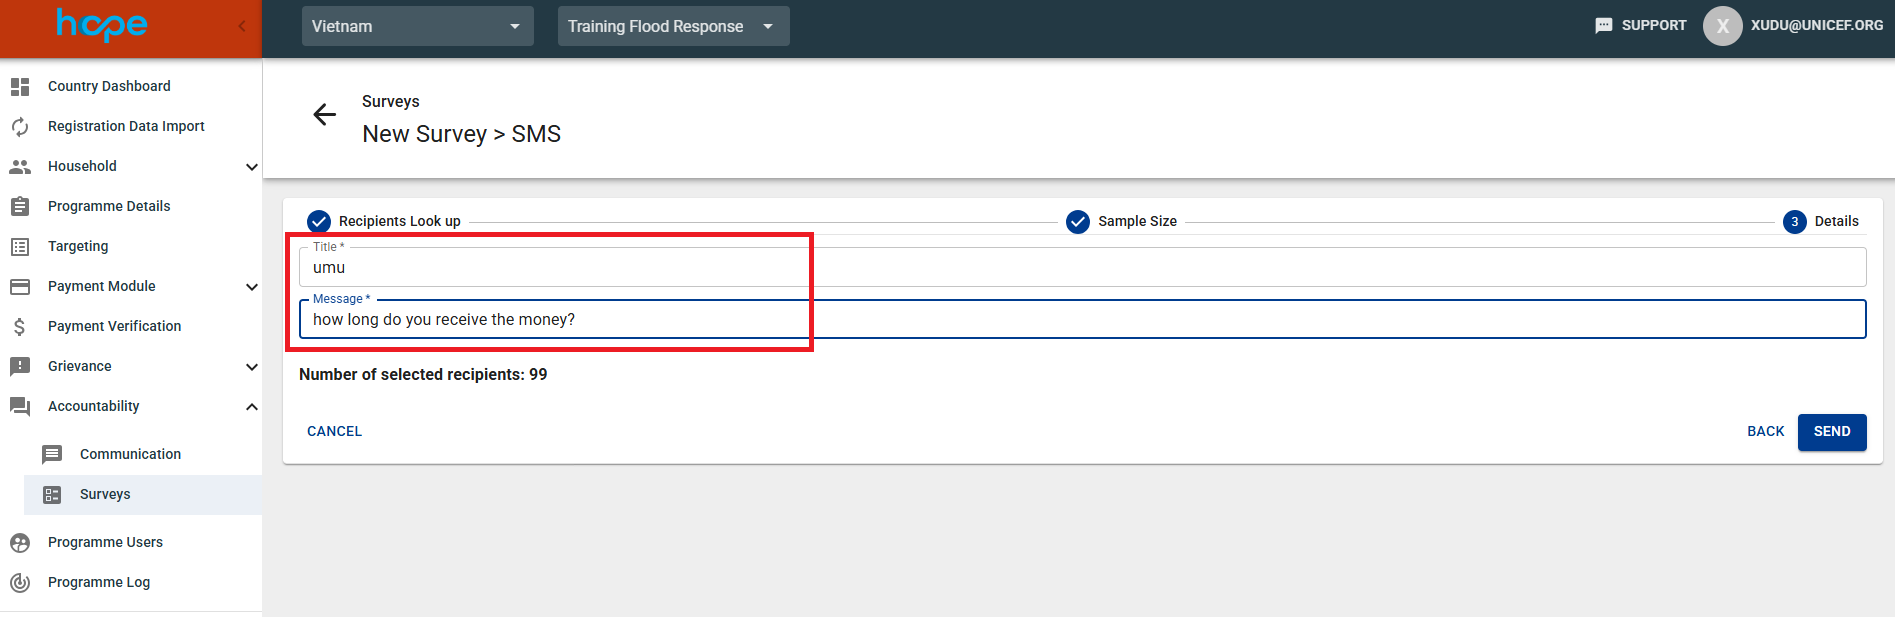Collapse the sidebar with chevron near logo

pyautogui.click(x=242, y=26)
